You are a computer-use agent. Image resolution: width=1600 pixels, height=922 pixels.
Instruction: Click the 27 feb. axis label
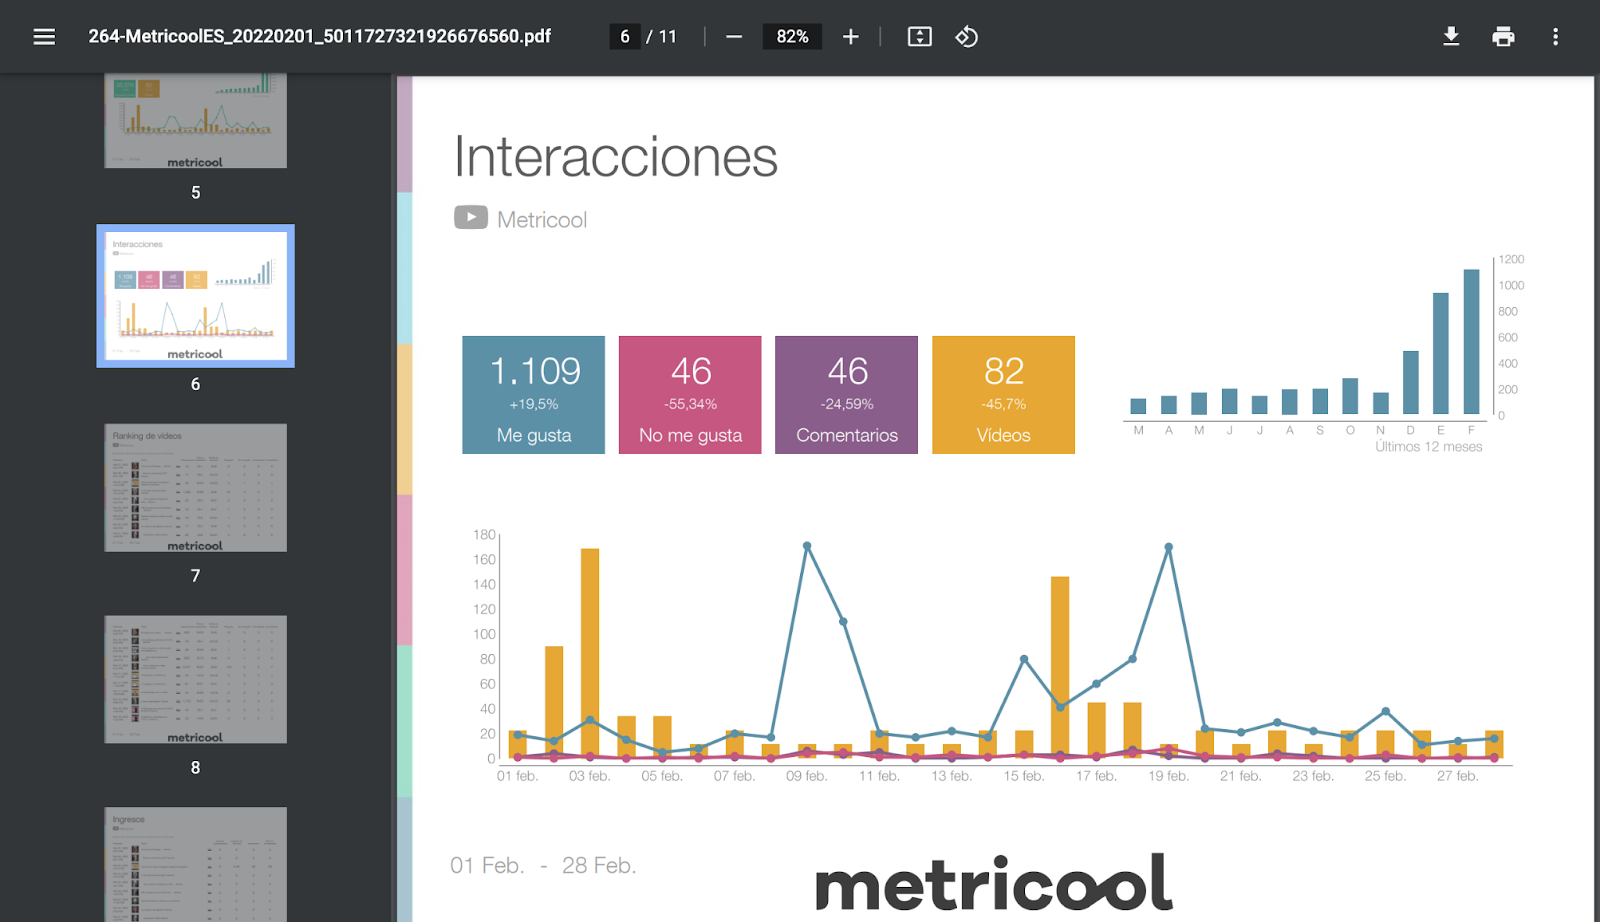(x=1458, y=776)
